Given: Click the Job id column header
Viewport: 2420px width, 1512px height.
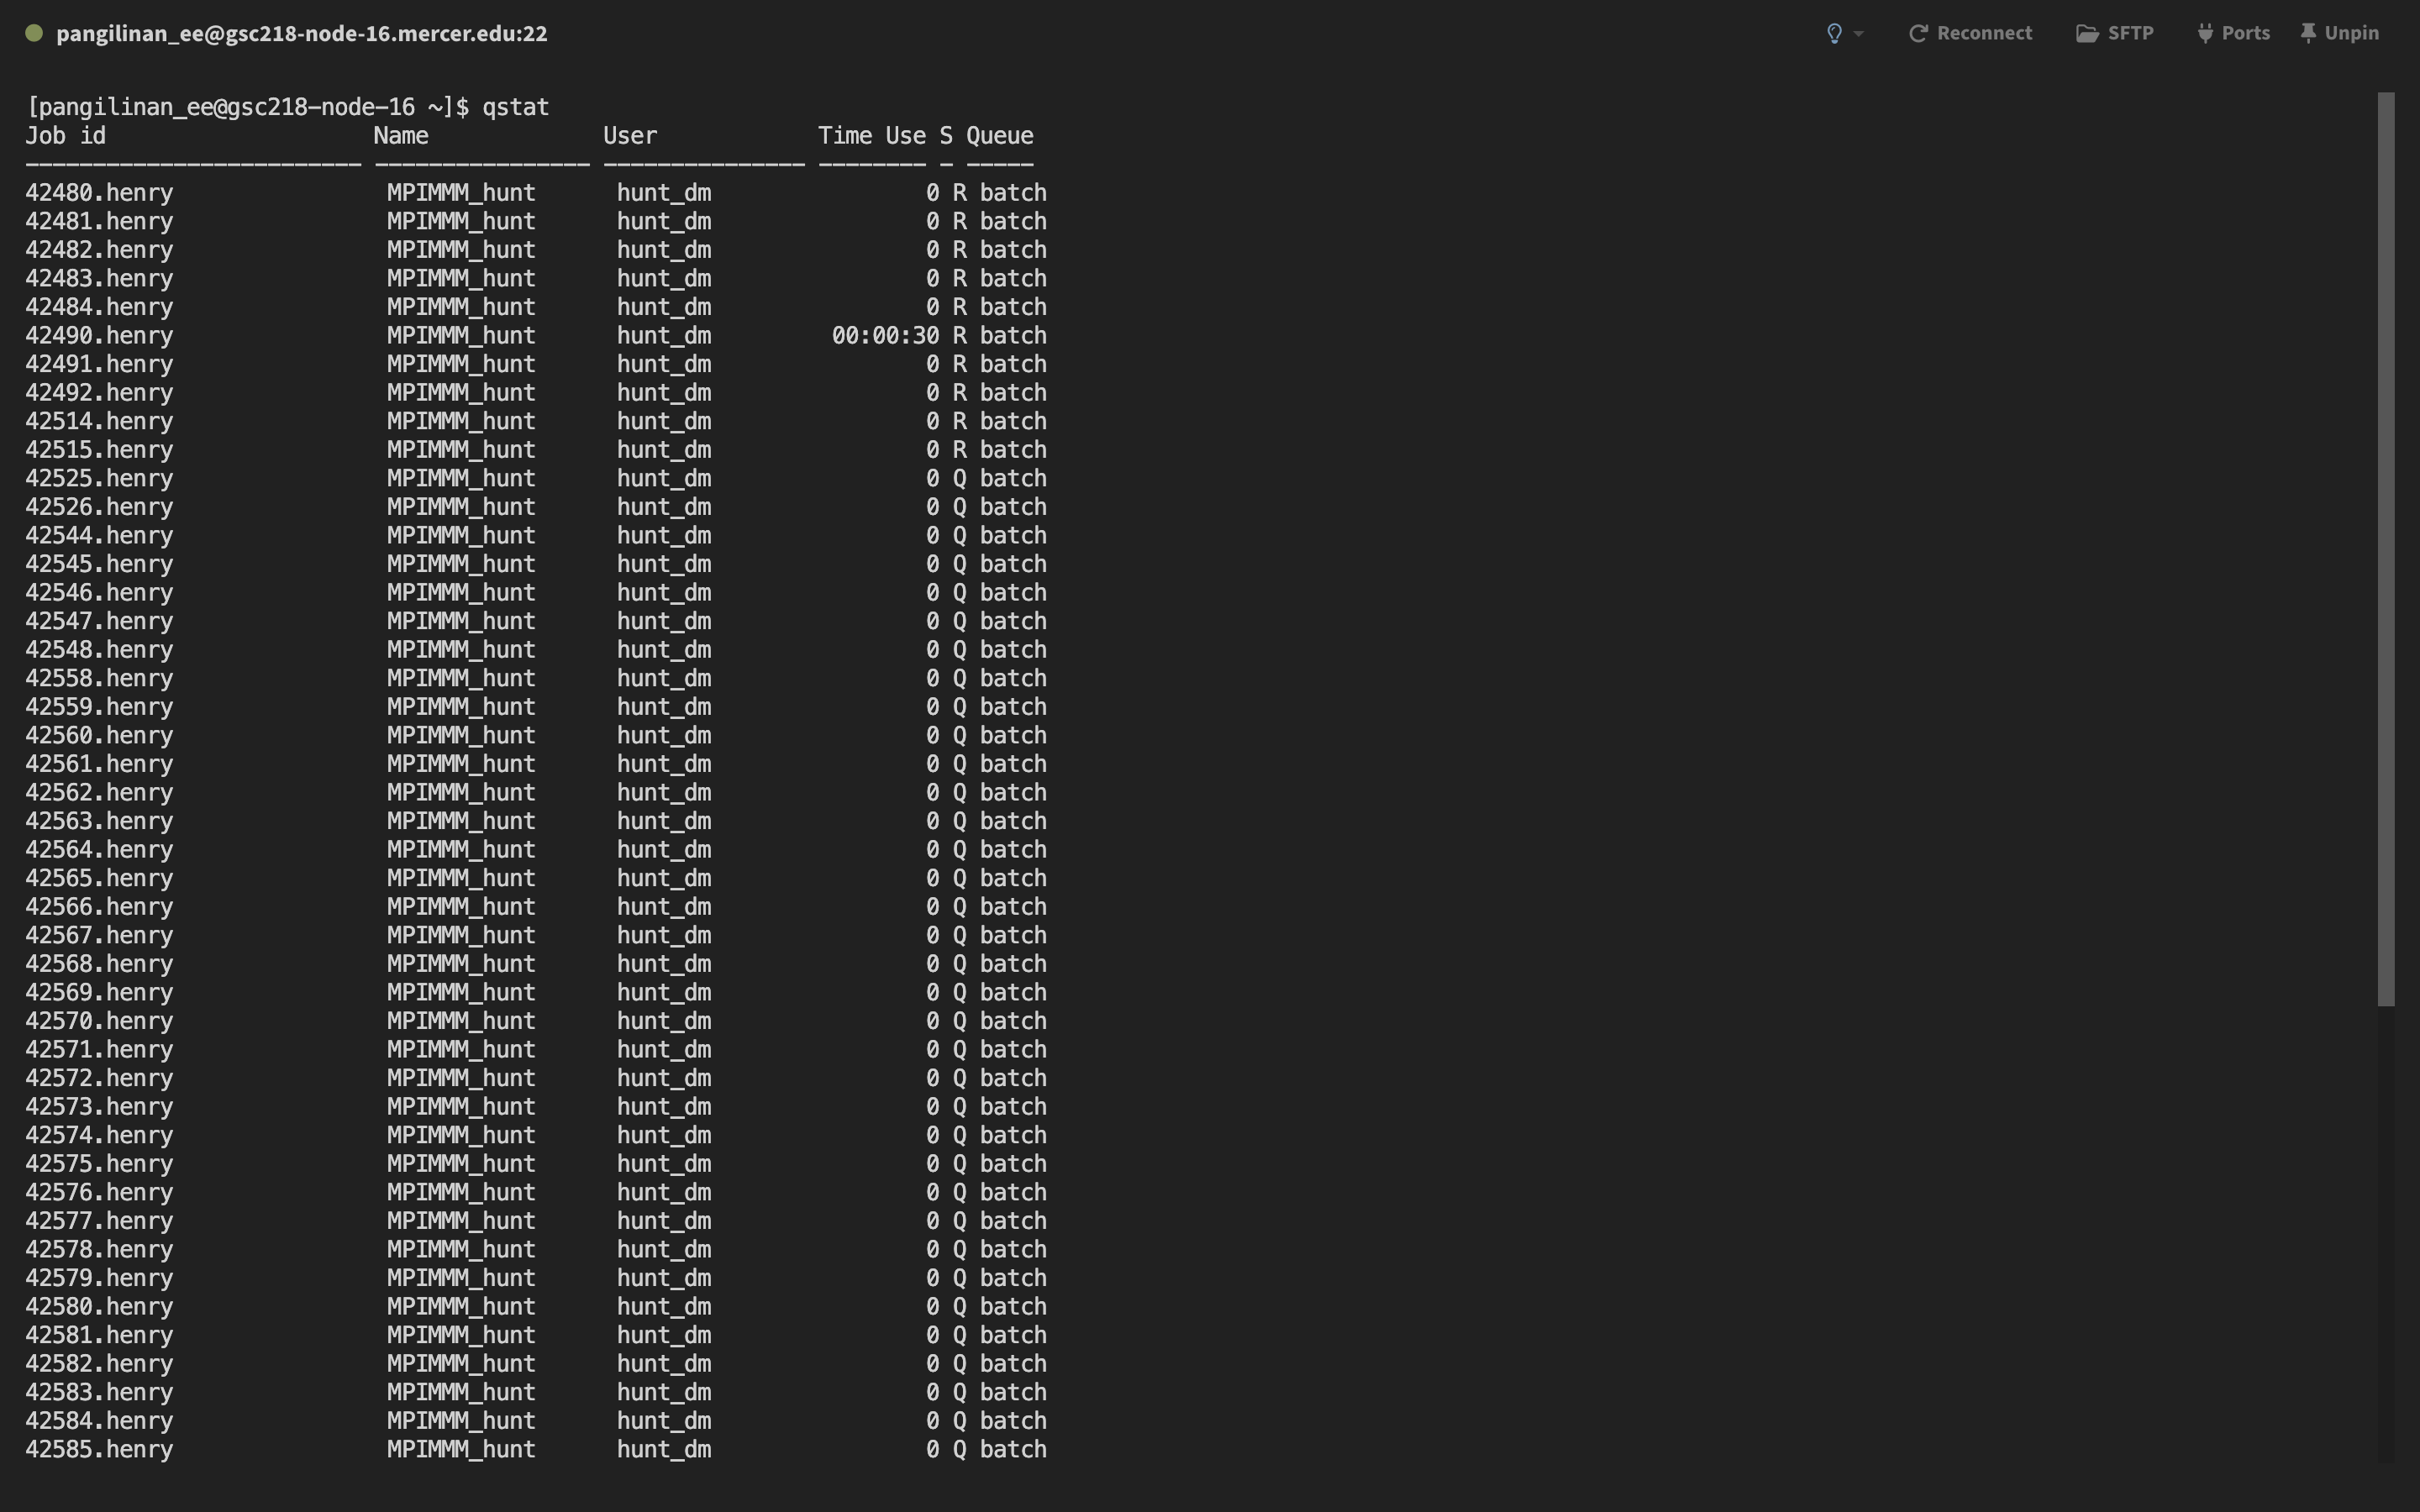Looking at the screenshot, I should pos(66,136).
